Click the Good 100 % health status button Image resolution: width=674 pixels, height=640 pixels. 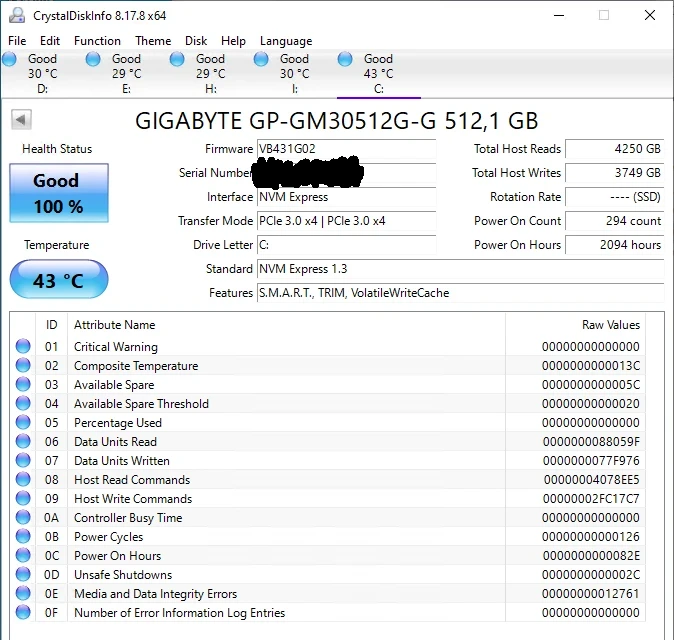click(59, 193)
